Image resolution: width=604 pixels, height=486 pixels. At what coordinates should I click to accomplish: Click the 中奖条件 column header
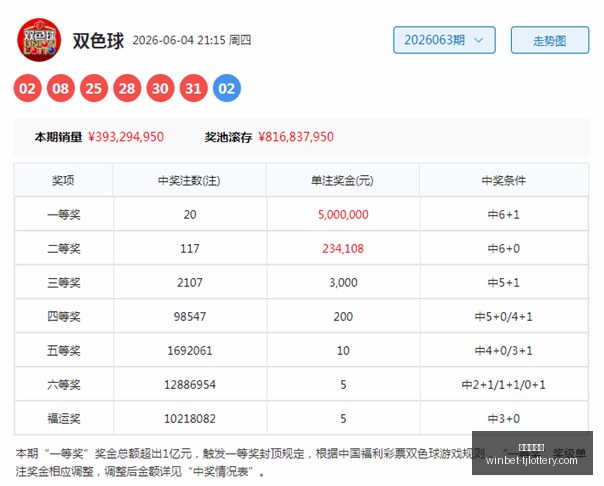point(504,180)
